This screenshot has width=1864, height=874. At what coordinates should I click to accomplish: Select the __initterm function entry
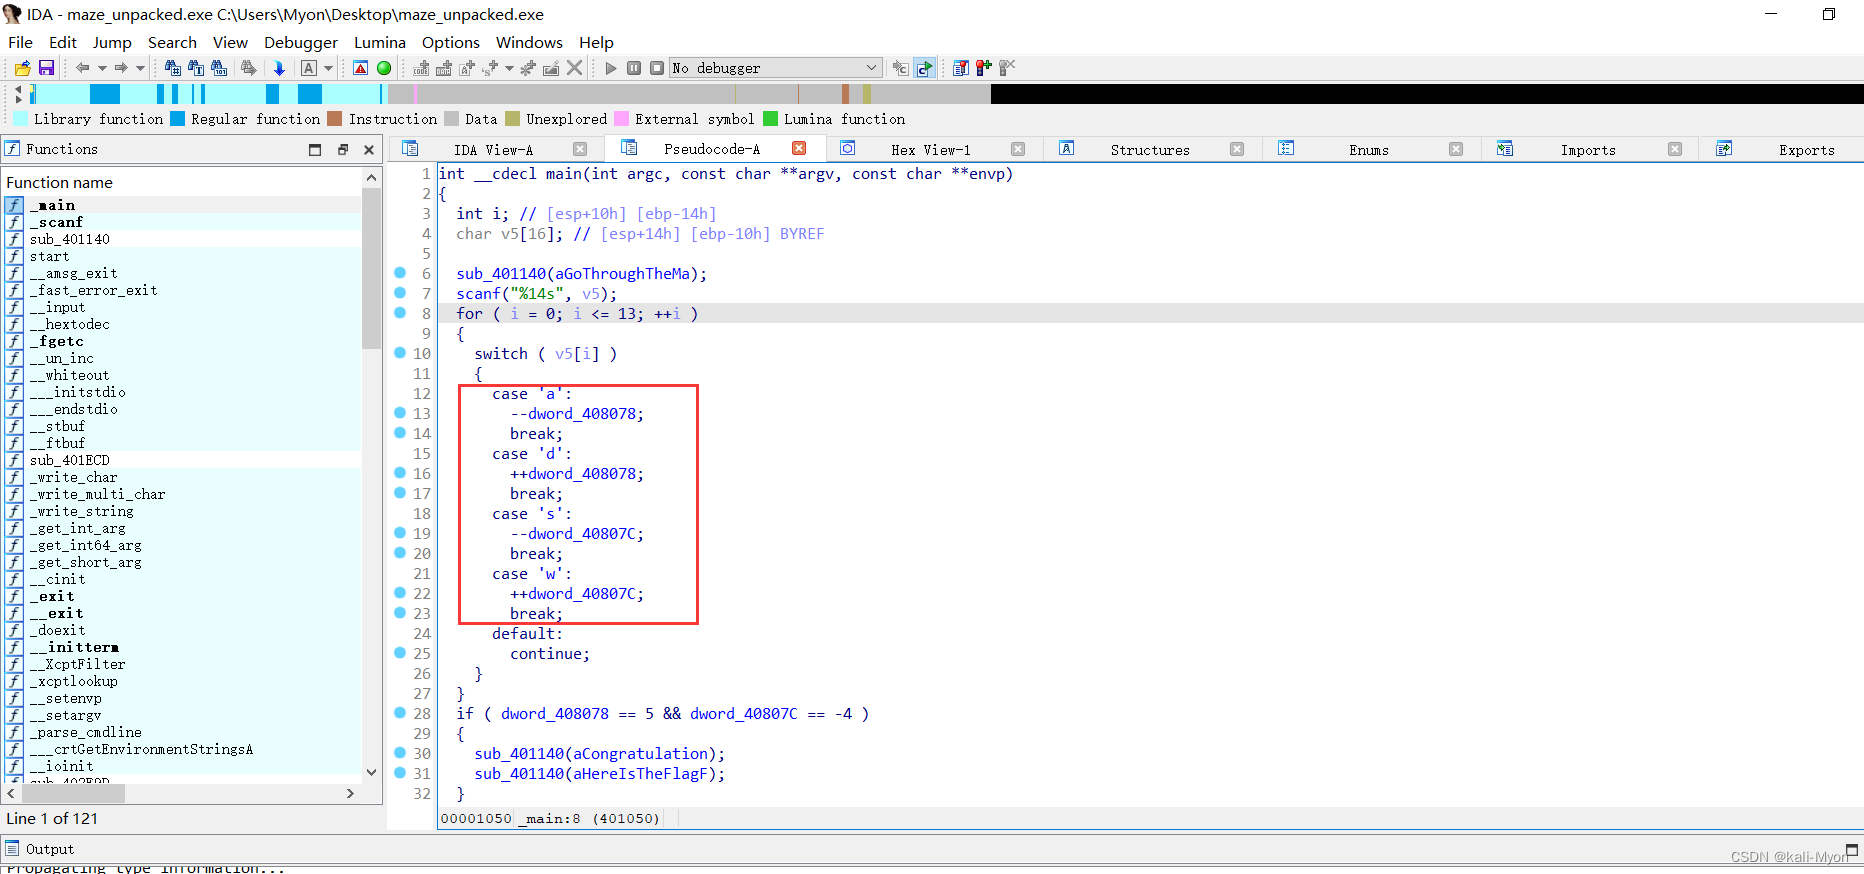click(182, 647)
